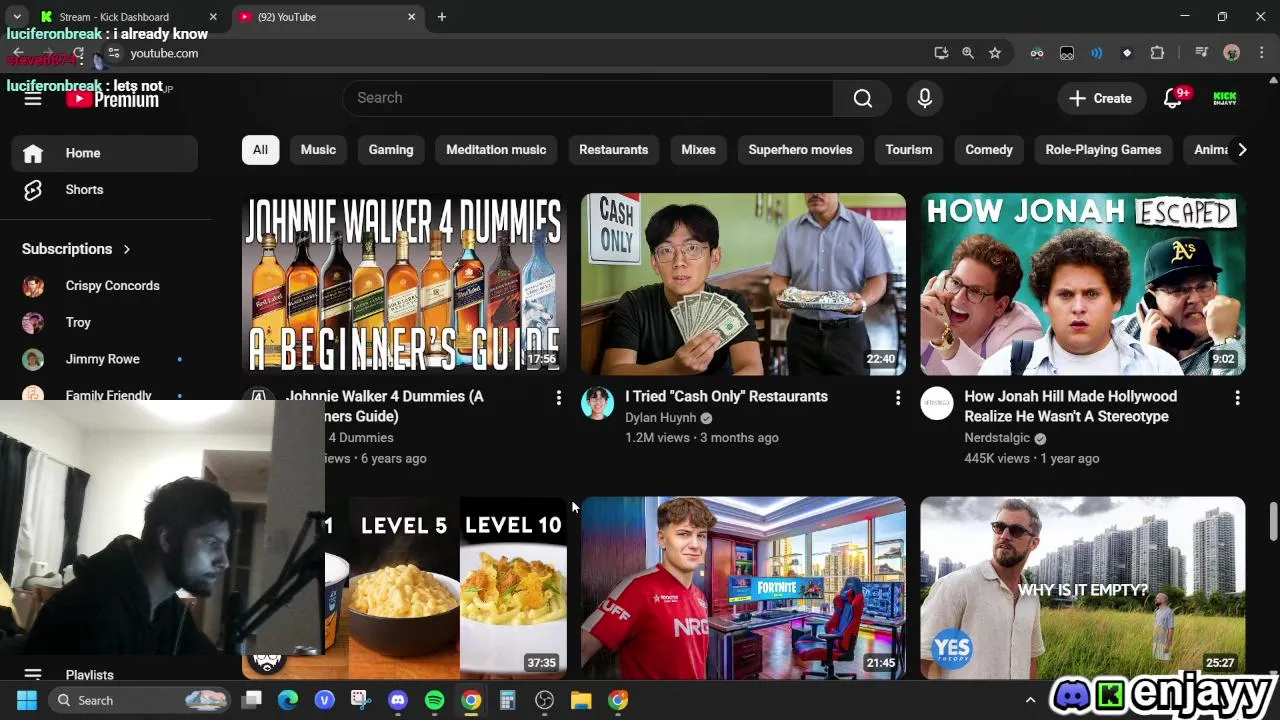Open the media controls music-note icon

pyautogui.click(x=1202, y=53)
